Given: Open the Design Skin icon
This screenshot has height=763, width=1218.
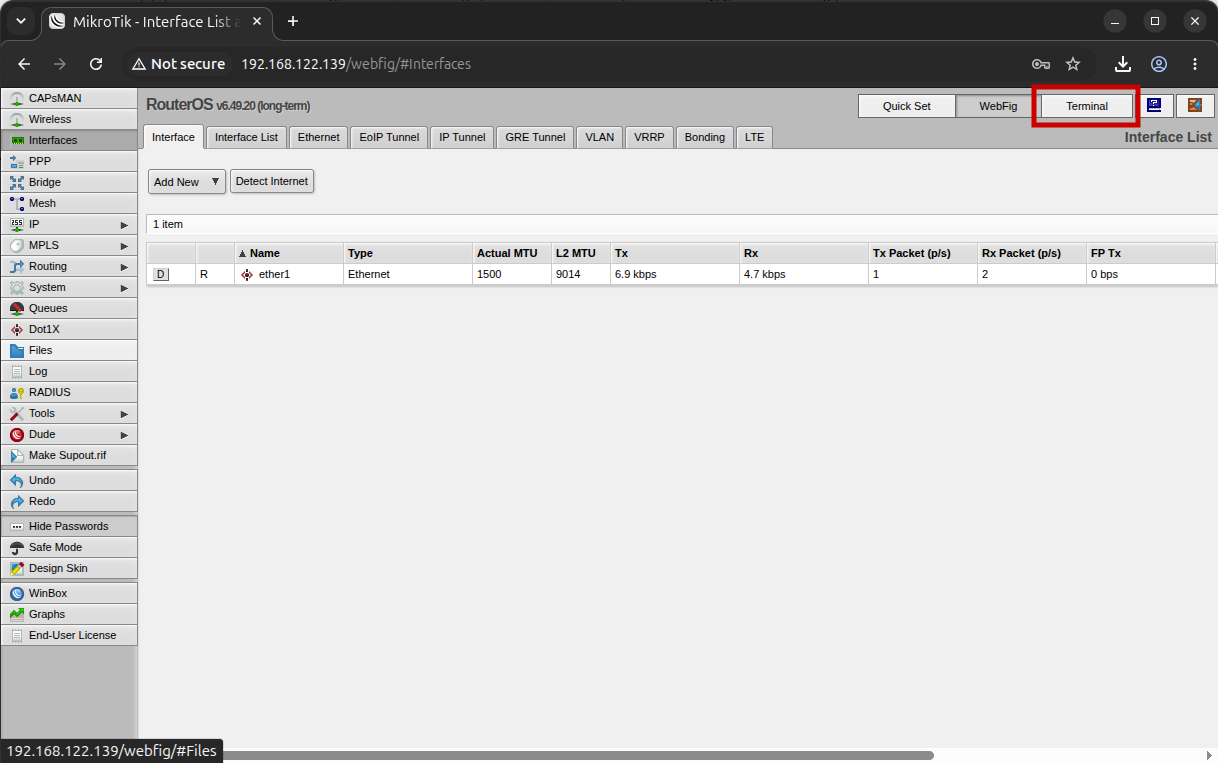Looking at the screenshot, I should click(x=17, y=568).
